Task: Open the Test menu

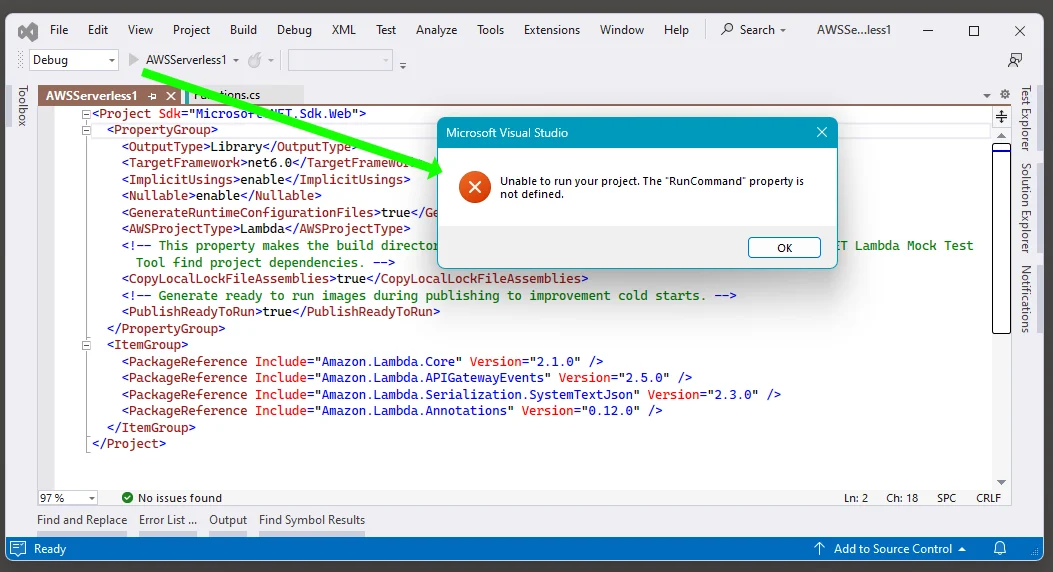Action: (386, 30)
